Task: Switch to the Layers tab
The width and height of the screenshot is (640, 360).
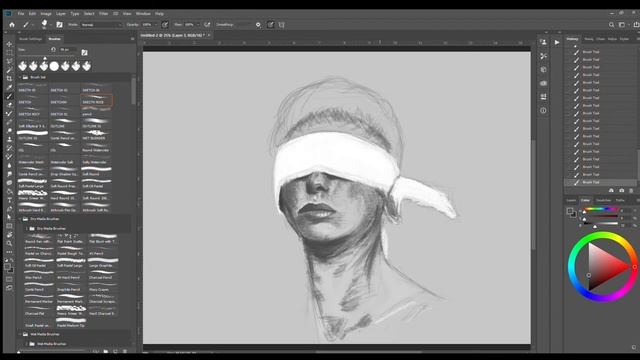Action: click(x=571, y=200)
